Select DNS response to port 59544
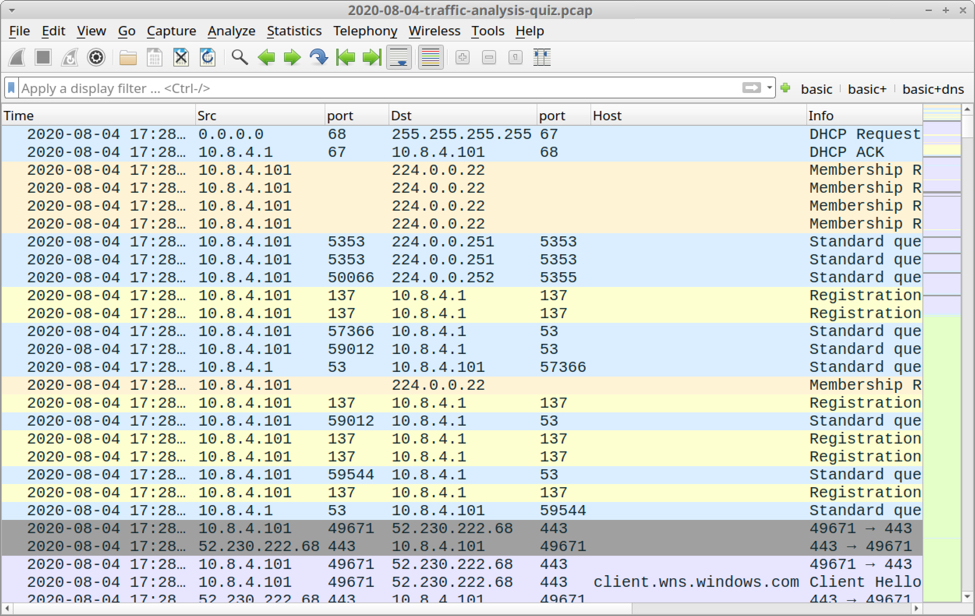975x616 pixels. click(x=461, y=511)
